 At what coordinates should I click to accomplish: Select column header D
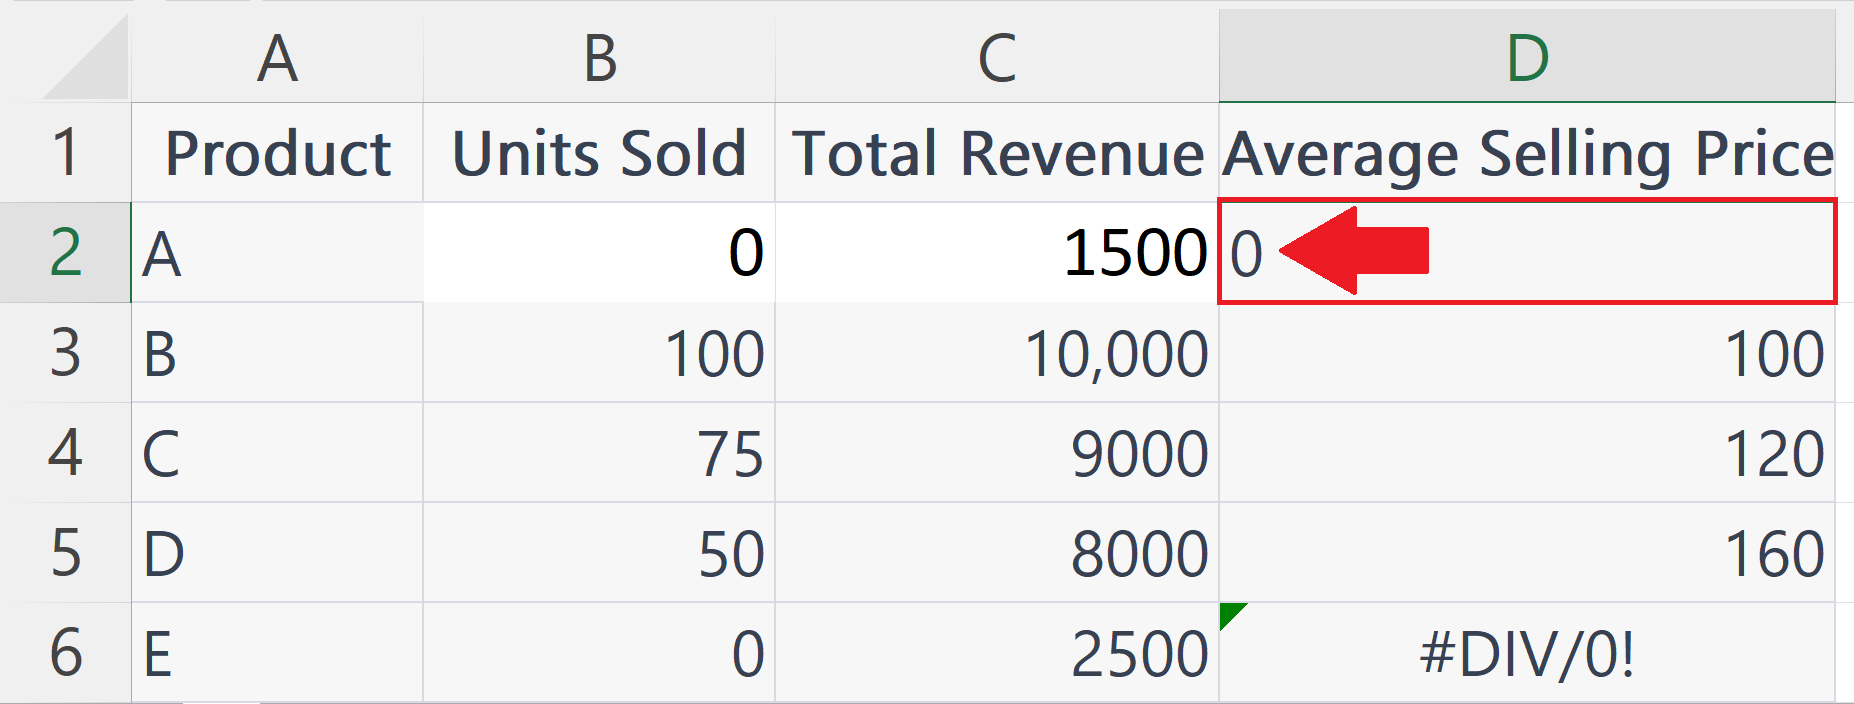(1530, 55)
